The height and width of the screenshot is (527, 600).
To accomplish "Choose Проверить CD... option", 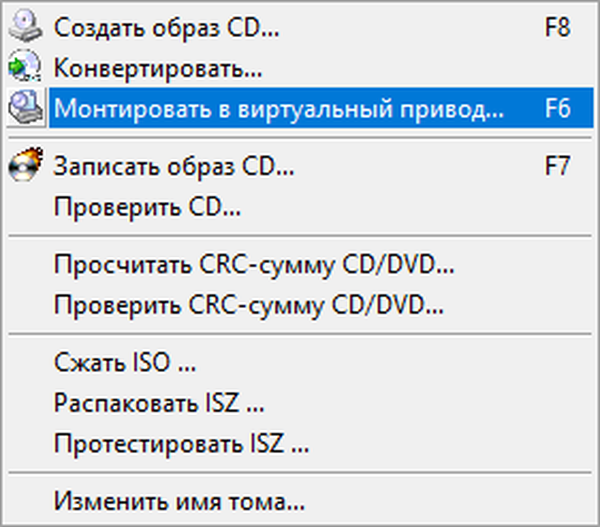I will 300,207.
